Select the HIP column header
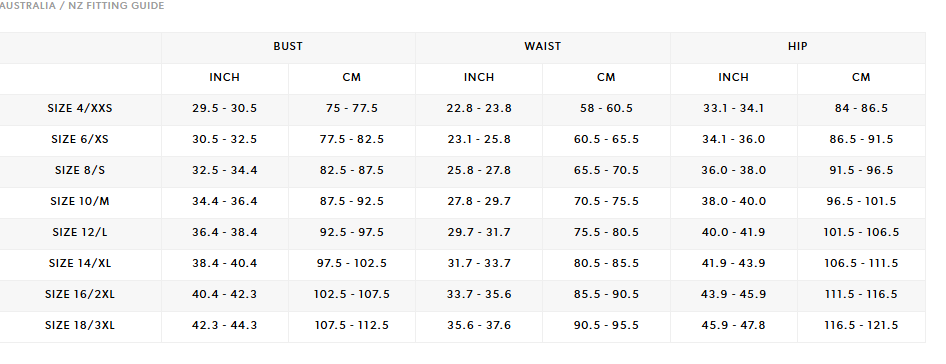Screen dimensions: 946x364 [x=798, y=46]
